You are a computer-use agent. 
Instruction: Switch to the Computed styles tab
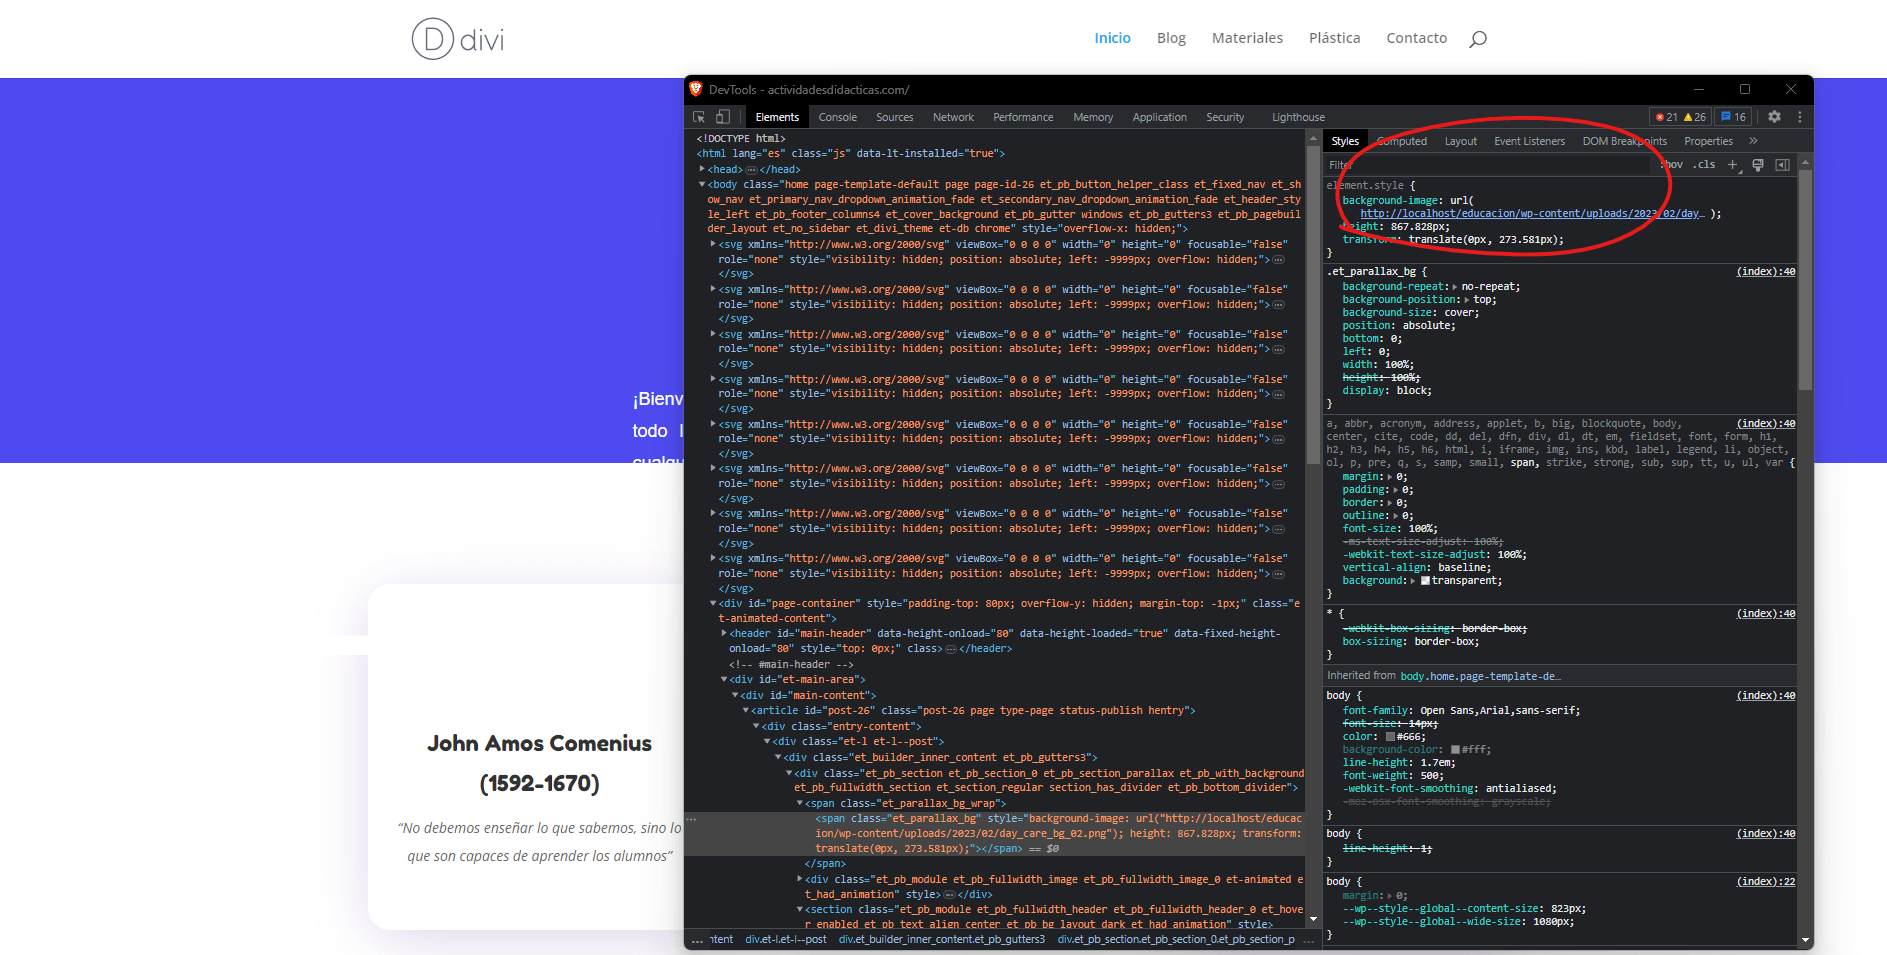pos(1402,141)
